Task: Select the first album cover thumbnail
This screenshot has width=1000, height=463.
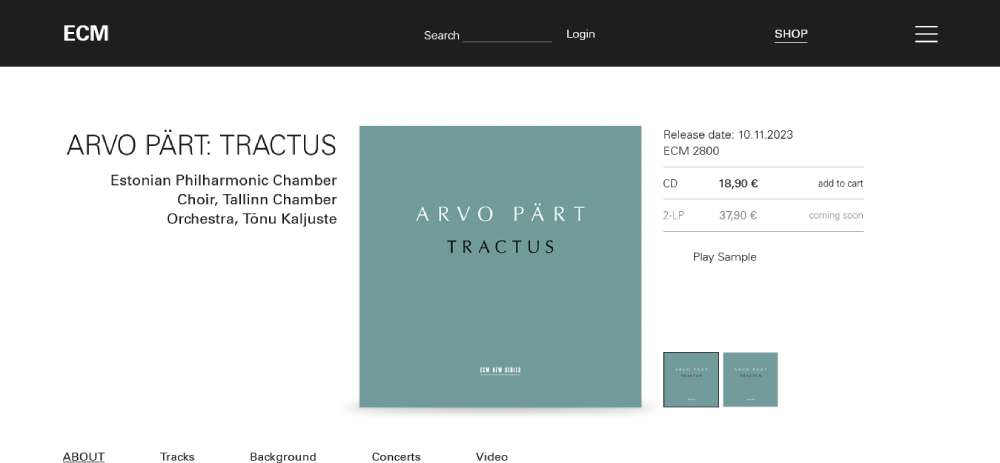Action: point(691,379)
